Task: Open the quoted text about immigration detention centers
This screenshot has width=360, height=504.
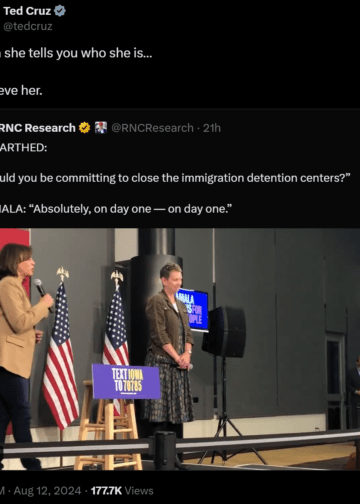Action: pyautogui.click(x=175, y=178)
